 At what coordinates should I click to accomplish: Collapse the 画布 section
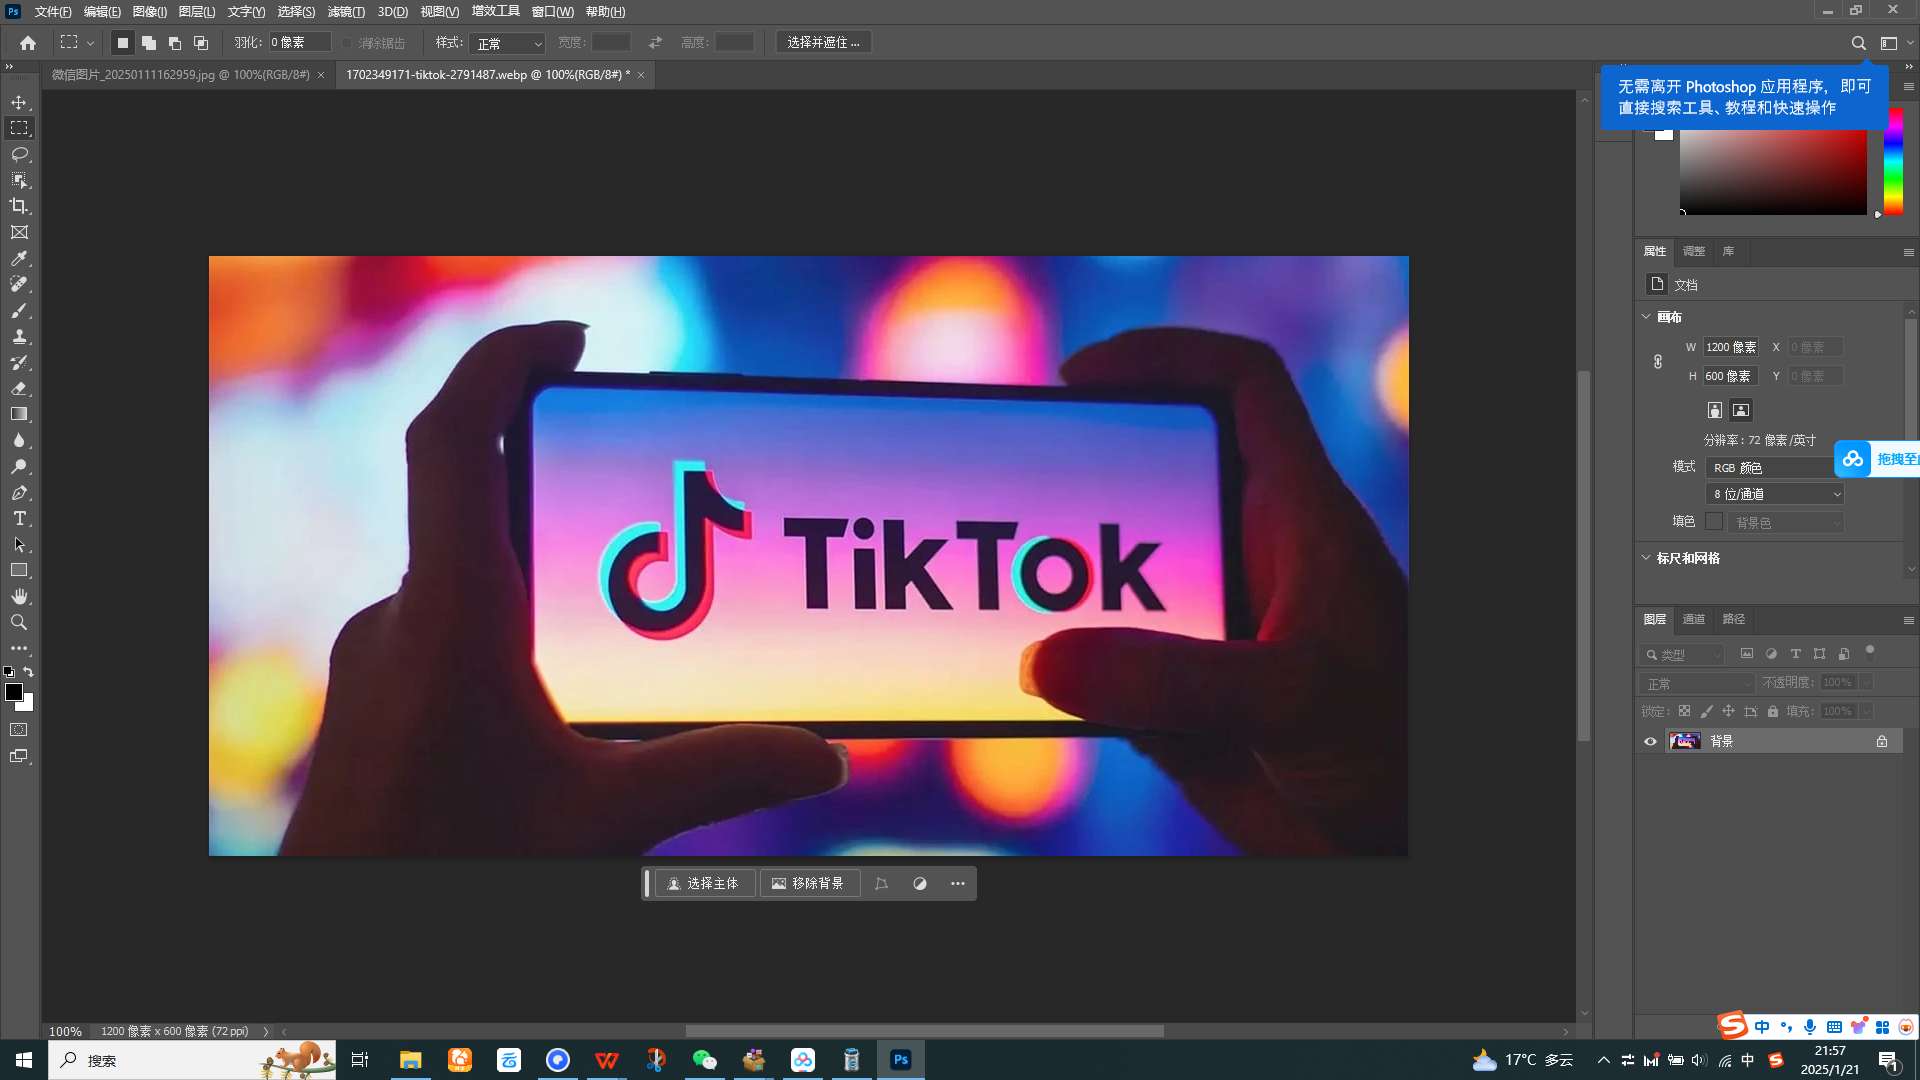pos(1646,317)
